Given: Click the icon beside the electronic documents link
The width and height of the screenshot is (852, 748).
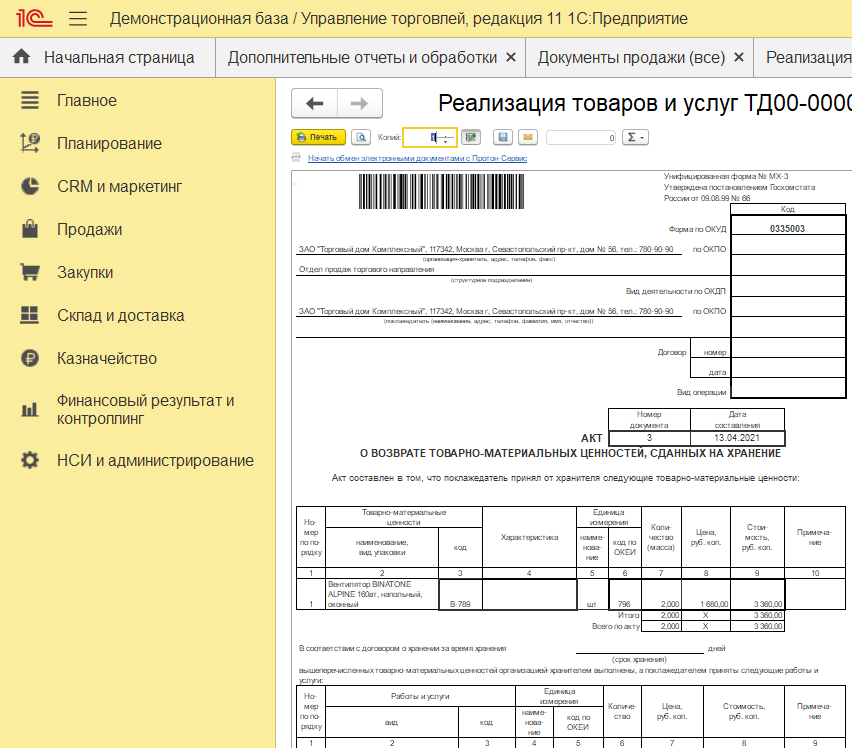Looking at the screenshot, I should coord(296,158).
